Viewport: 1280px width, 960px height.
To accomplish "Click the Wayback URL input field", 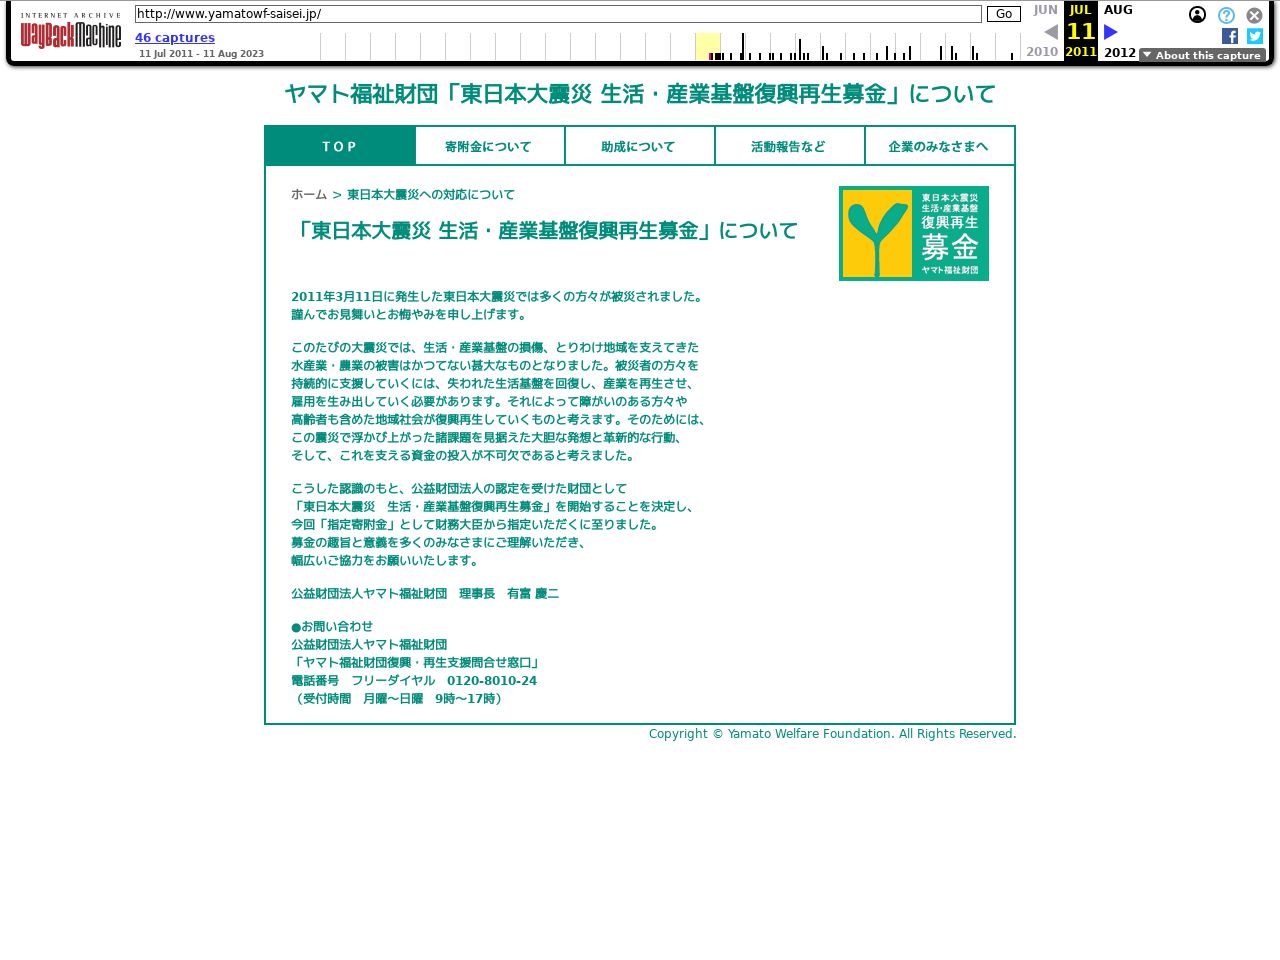I will (558, 14).
